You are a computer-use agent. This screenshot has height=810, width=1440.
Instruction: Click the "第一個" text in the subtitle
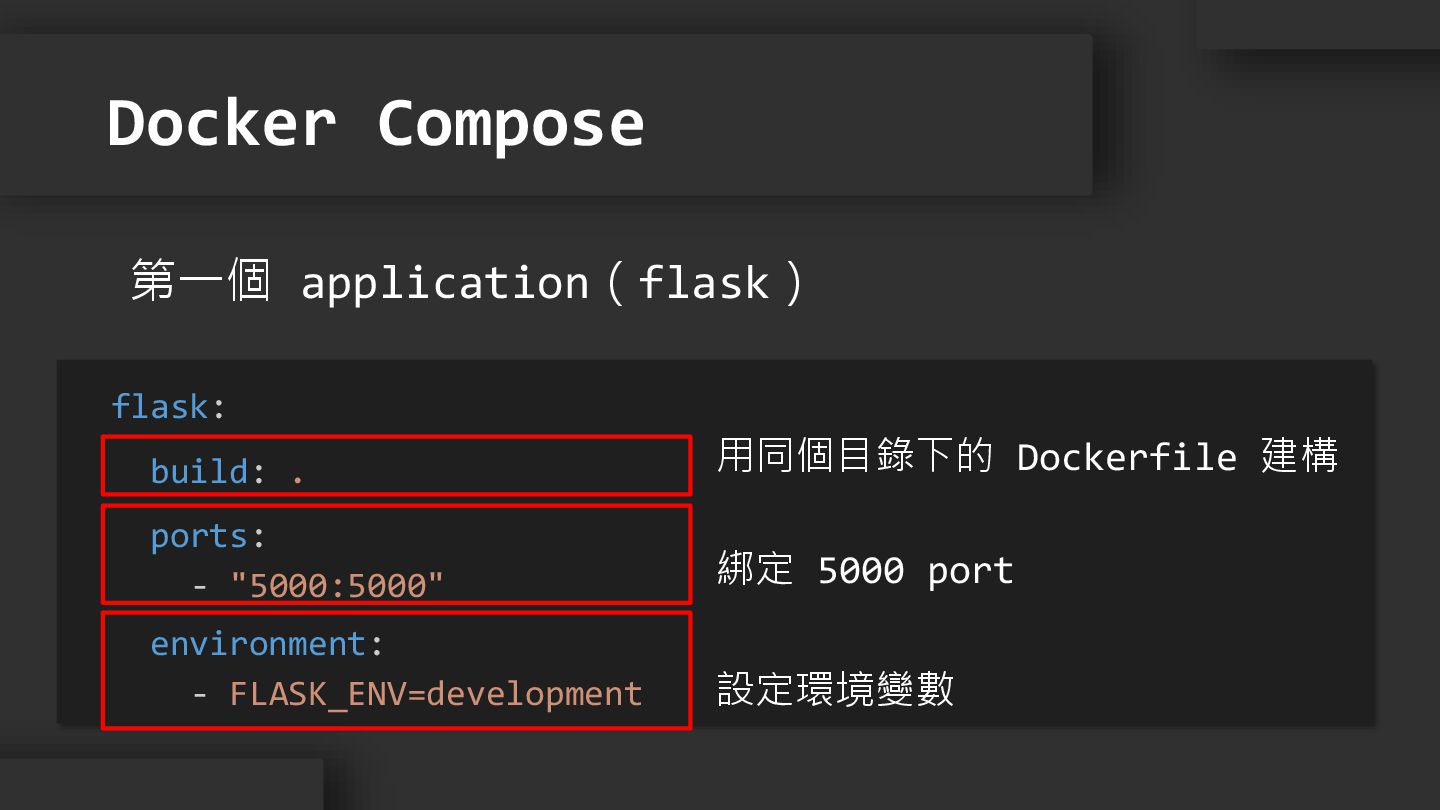pyautogui.click(x=200, y=281)
